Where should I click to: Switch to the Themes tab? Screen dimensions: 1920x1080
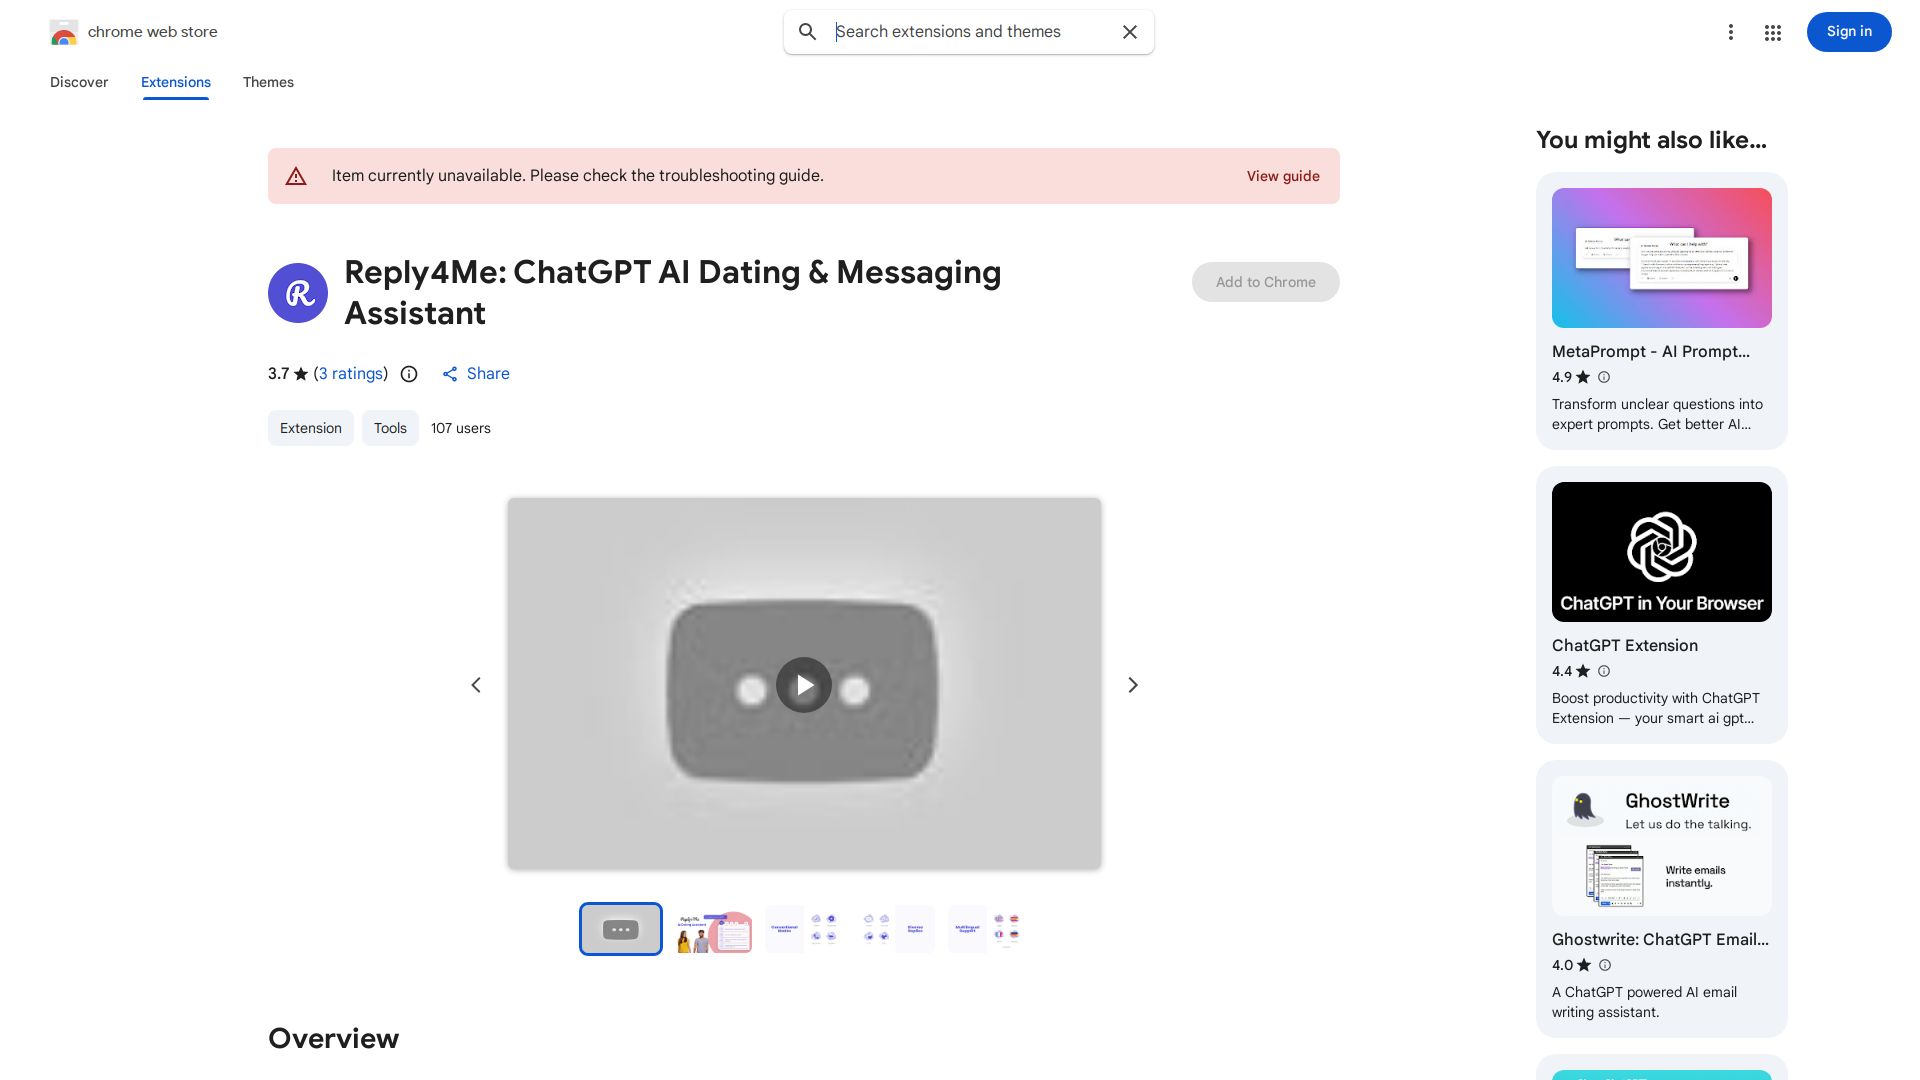pyautogui.click(x=268, y=82)
